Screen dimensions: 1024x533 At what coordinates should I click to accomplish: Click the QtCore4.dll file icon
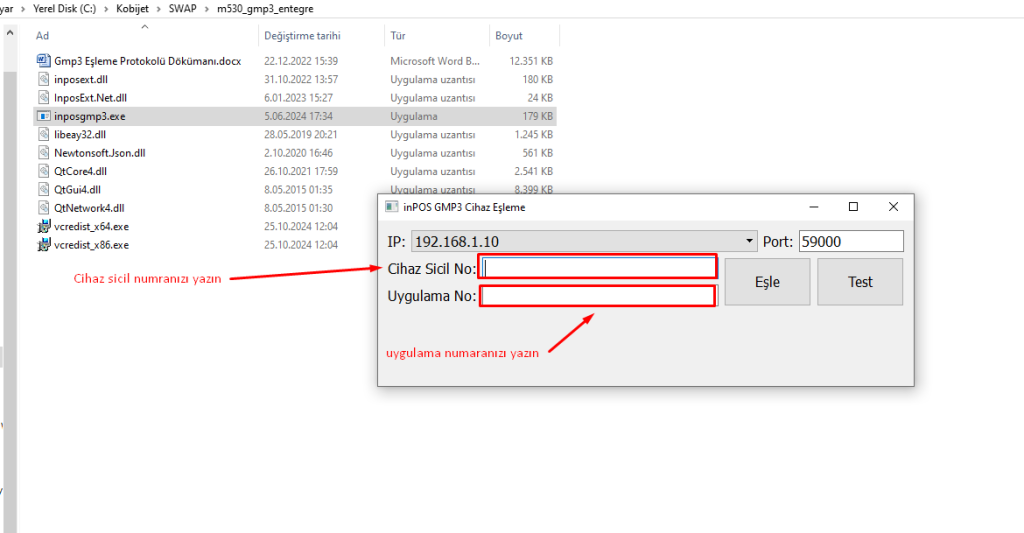click(44, 171)
